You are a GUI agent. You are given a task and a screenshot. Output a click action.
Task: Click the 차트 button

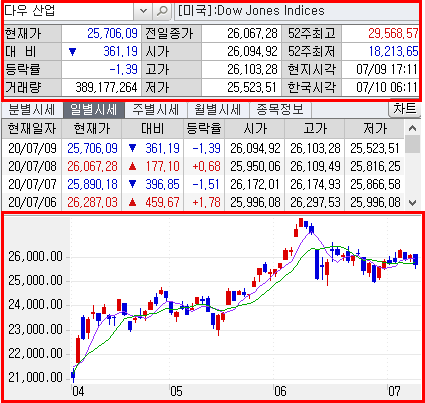405,109
